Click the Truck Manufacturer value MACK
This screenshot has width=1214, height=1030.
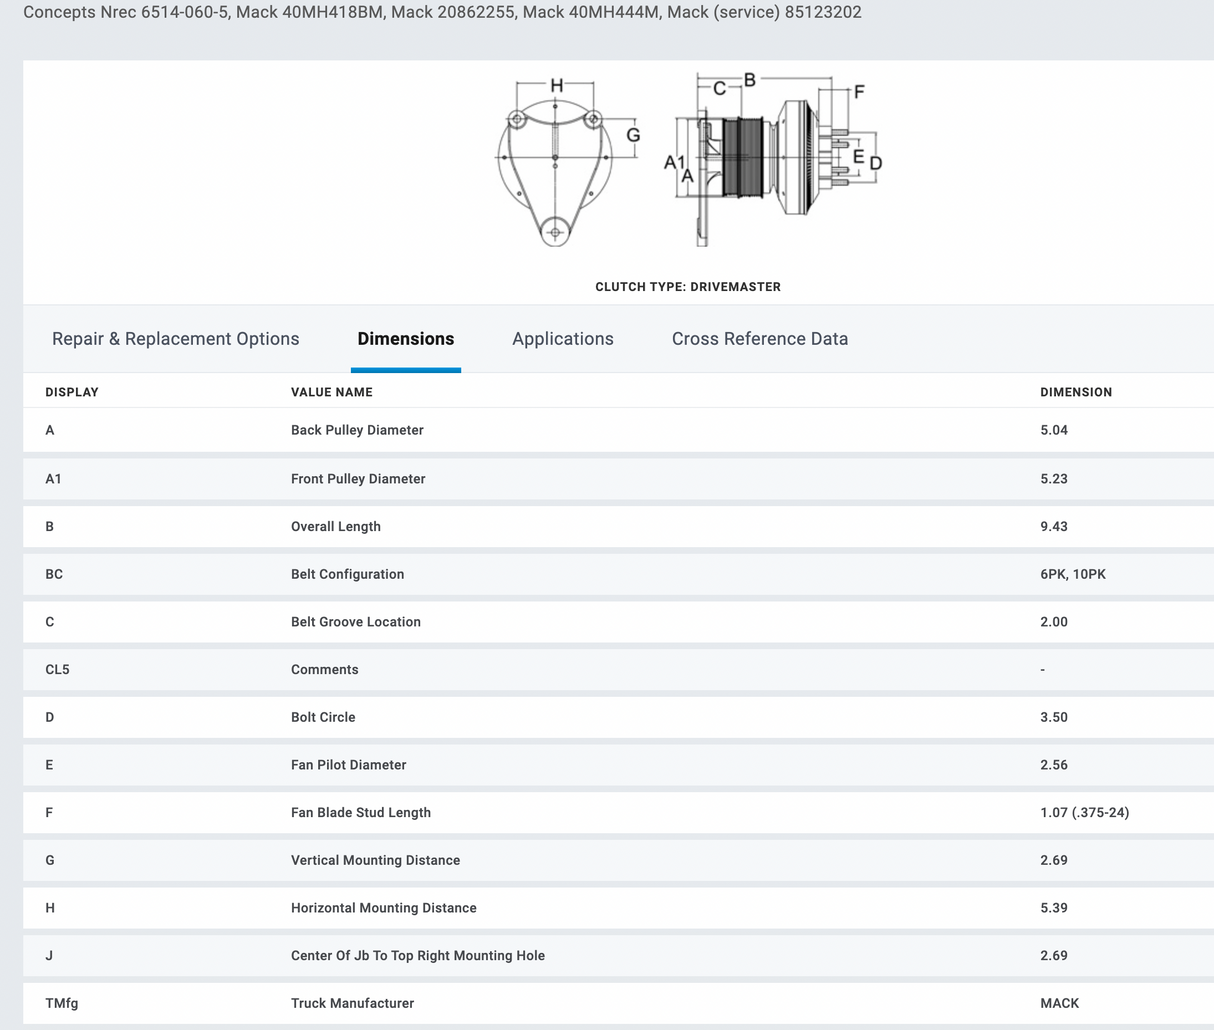[x=1059, y=1003]
